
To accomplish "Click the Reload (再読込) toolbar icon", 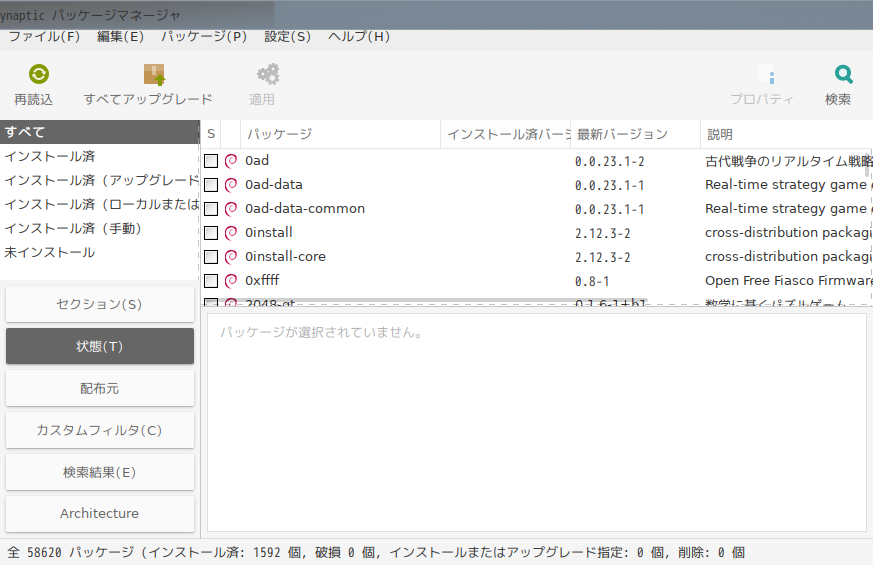I will 38,74.
